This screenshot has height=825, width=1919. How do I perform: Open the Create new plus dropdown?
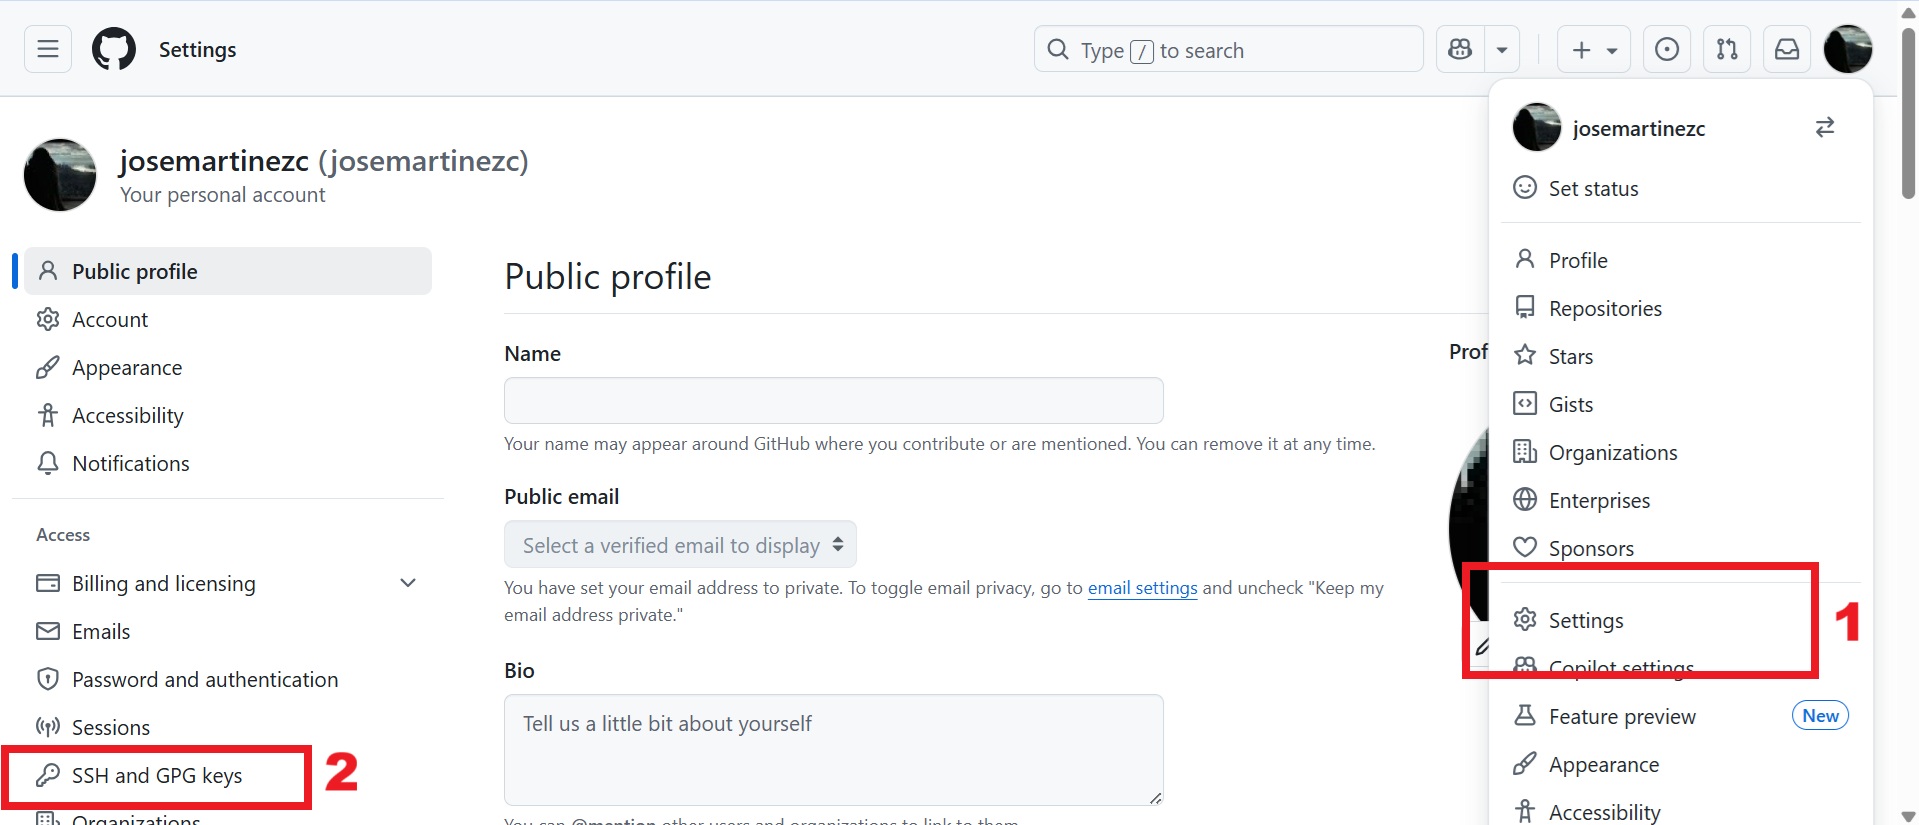coord(1593,49)
